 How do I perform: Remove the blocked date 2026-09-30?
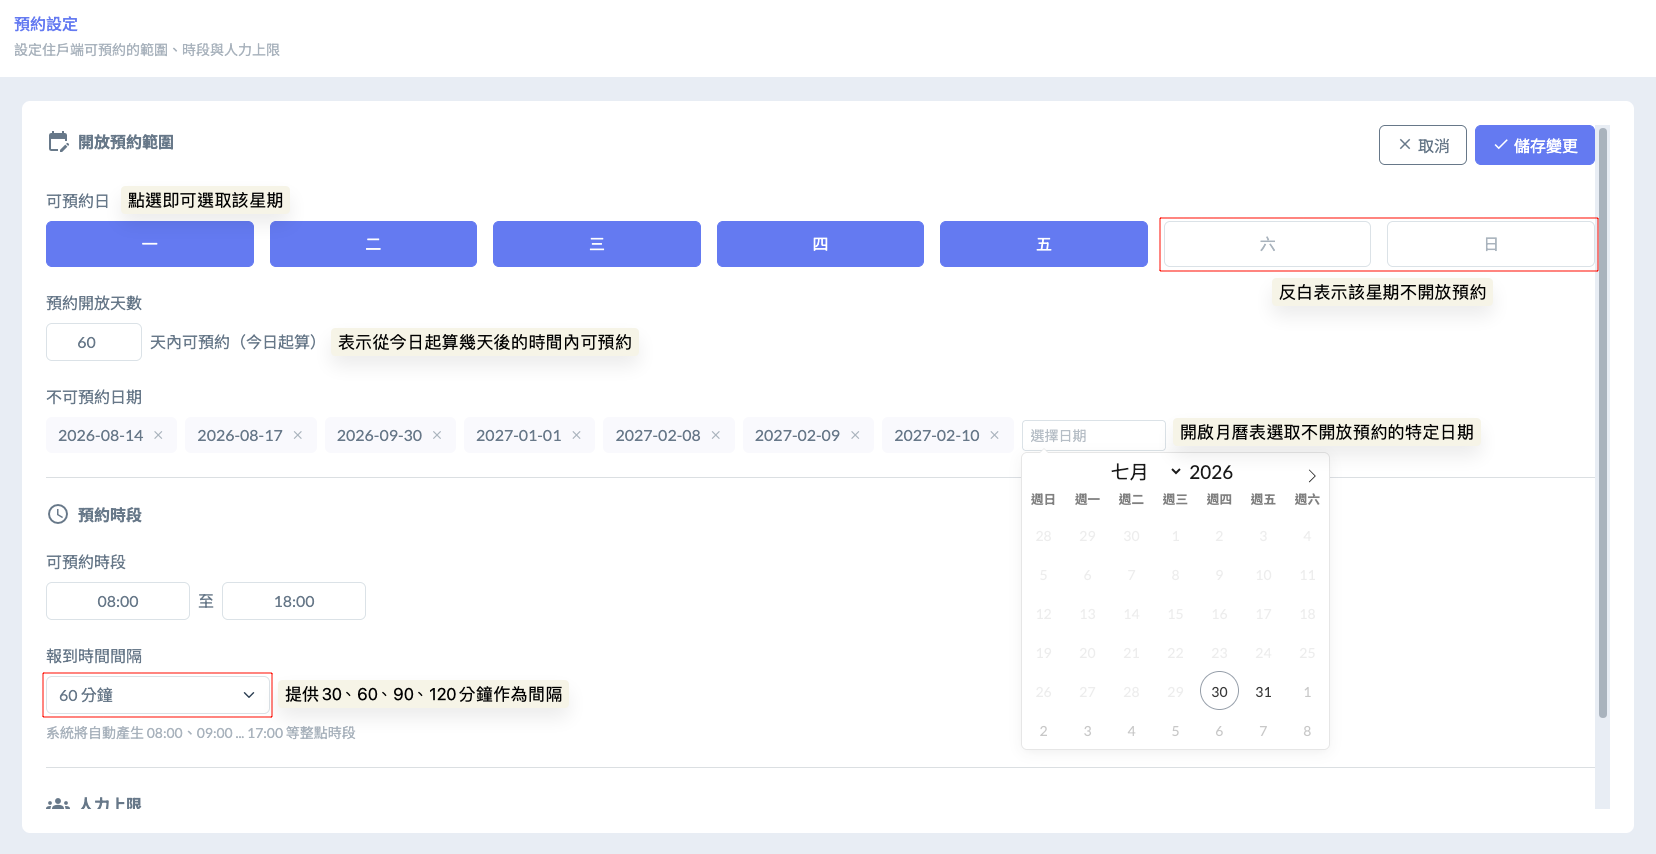pos(437,435)
